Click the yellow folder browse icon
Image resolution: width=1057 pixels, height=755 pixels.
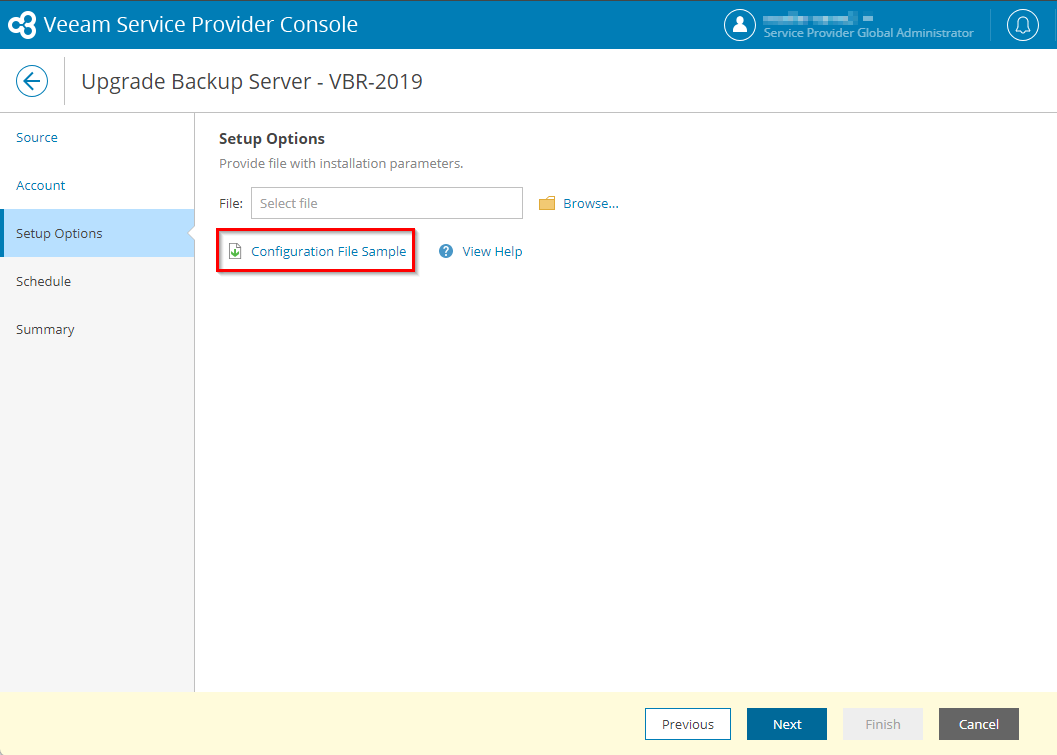coord(547,203)
